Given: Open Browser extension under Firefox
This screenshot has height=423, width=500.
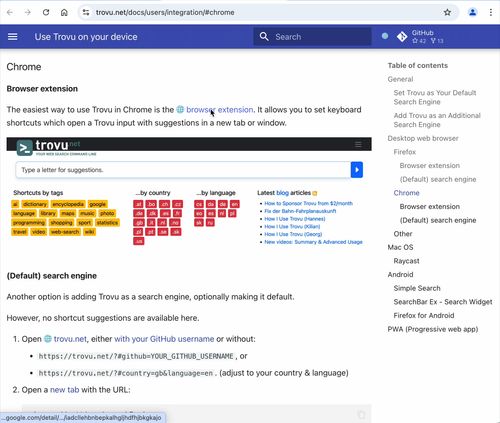Looking at the screenshot, I should click(429, 166).
